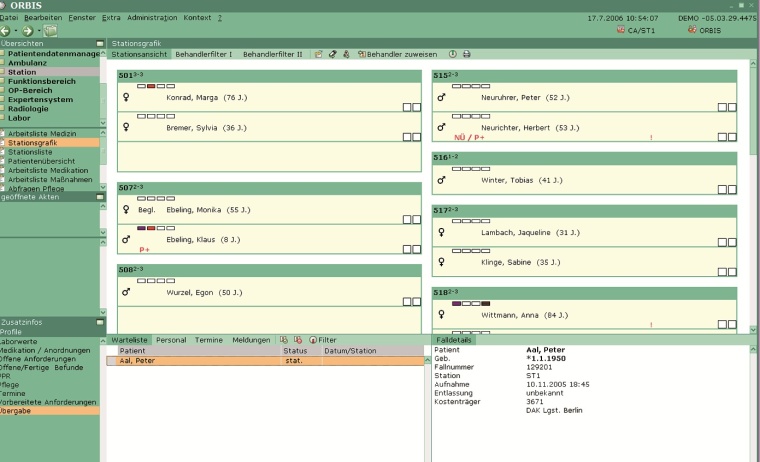Open the Administration menu
Viewport: 760px width, 462px height.
(x=153, y=18)
